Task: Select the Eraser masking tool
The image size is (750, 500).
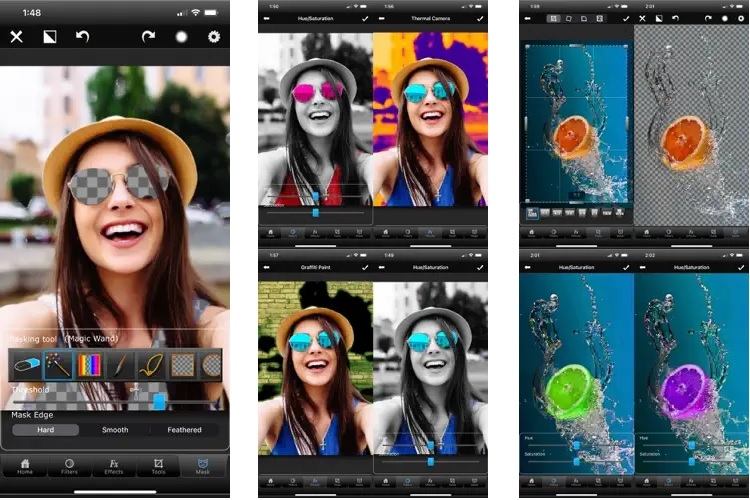Action: pos(27,365)
